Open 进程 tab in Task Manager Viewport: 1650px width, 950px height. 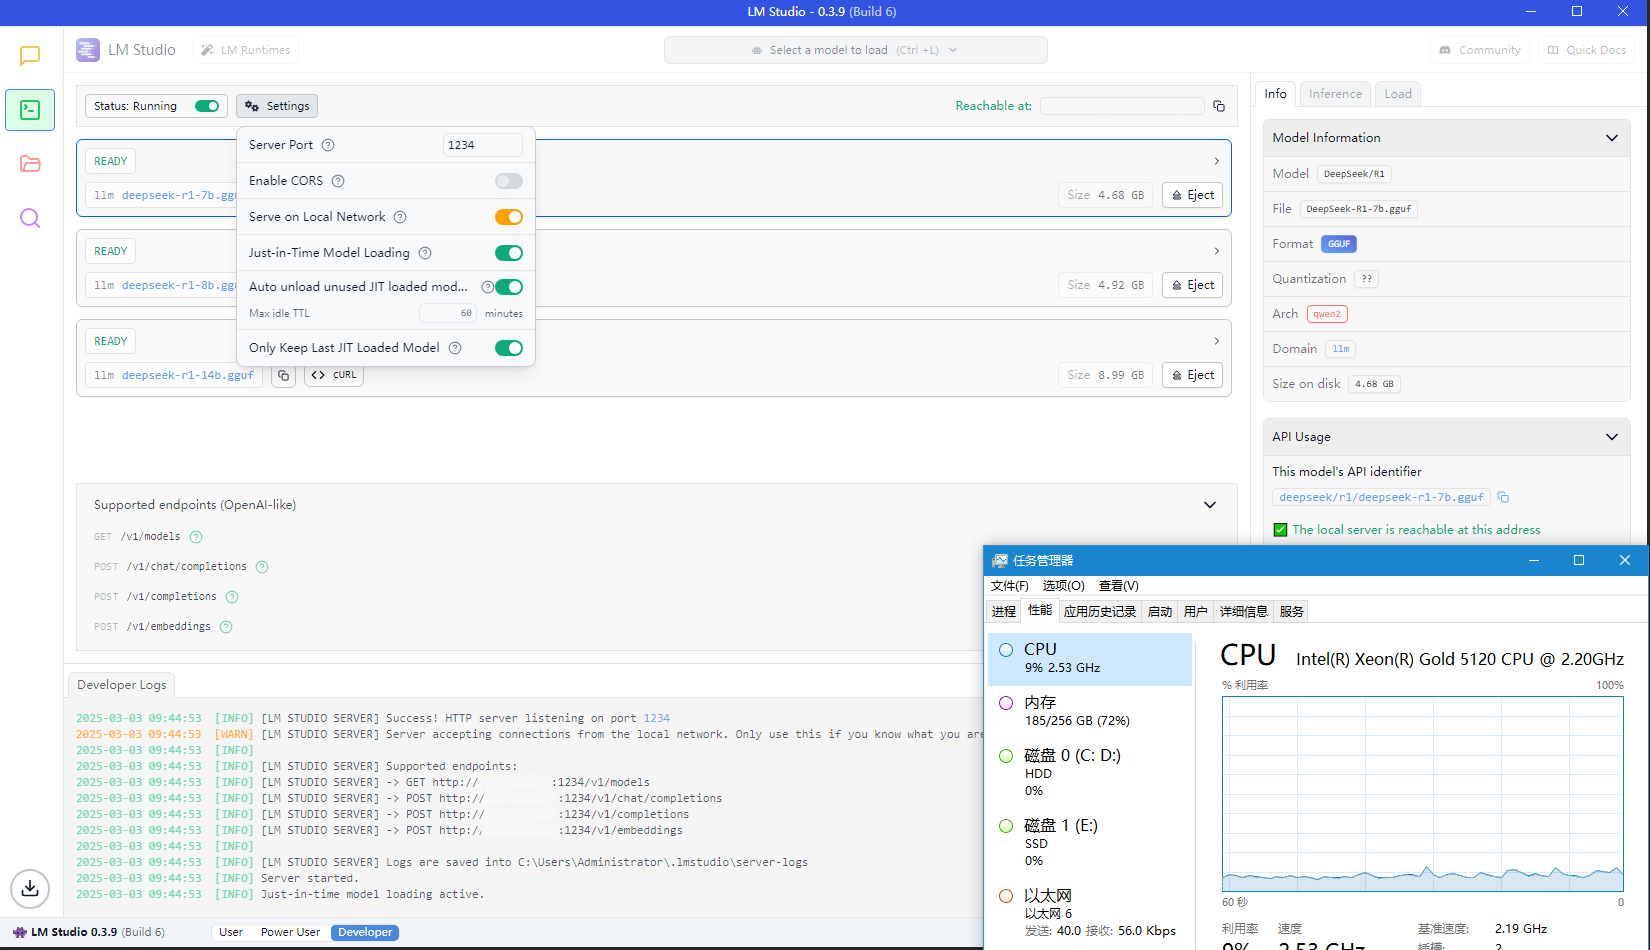(x=1004, y=612)
